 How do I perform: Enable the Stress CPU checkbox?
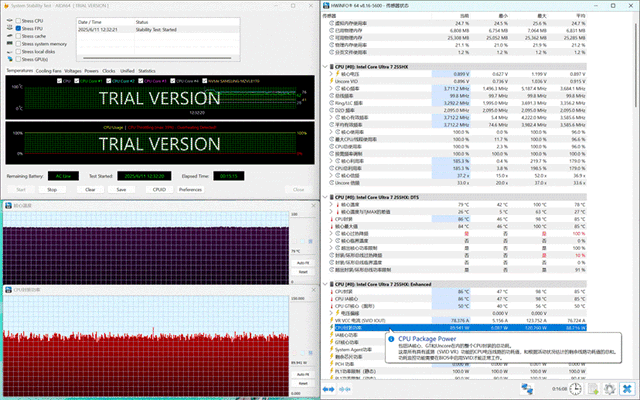[x=18, y=20]
